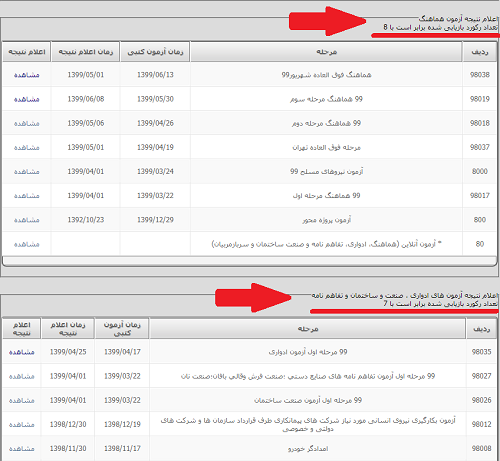Select text آزمون پروژه محور

[326, 220]
